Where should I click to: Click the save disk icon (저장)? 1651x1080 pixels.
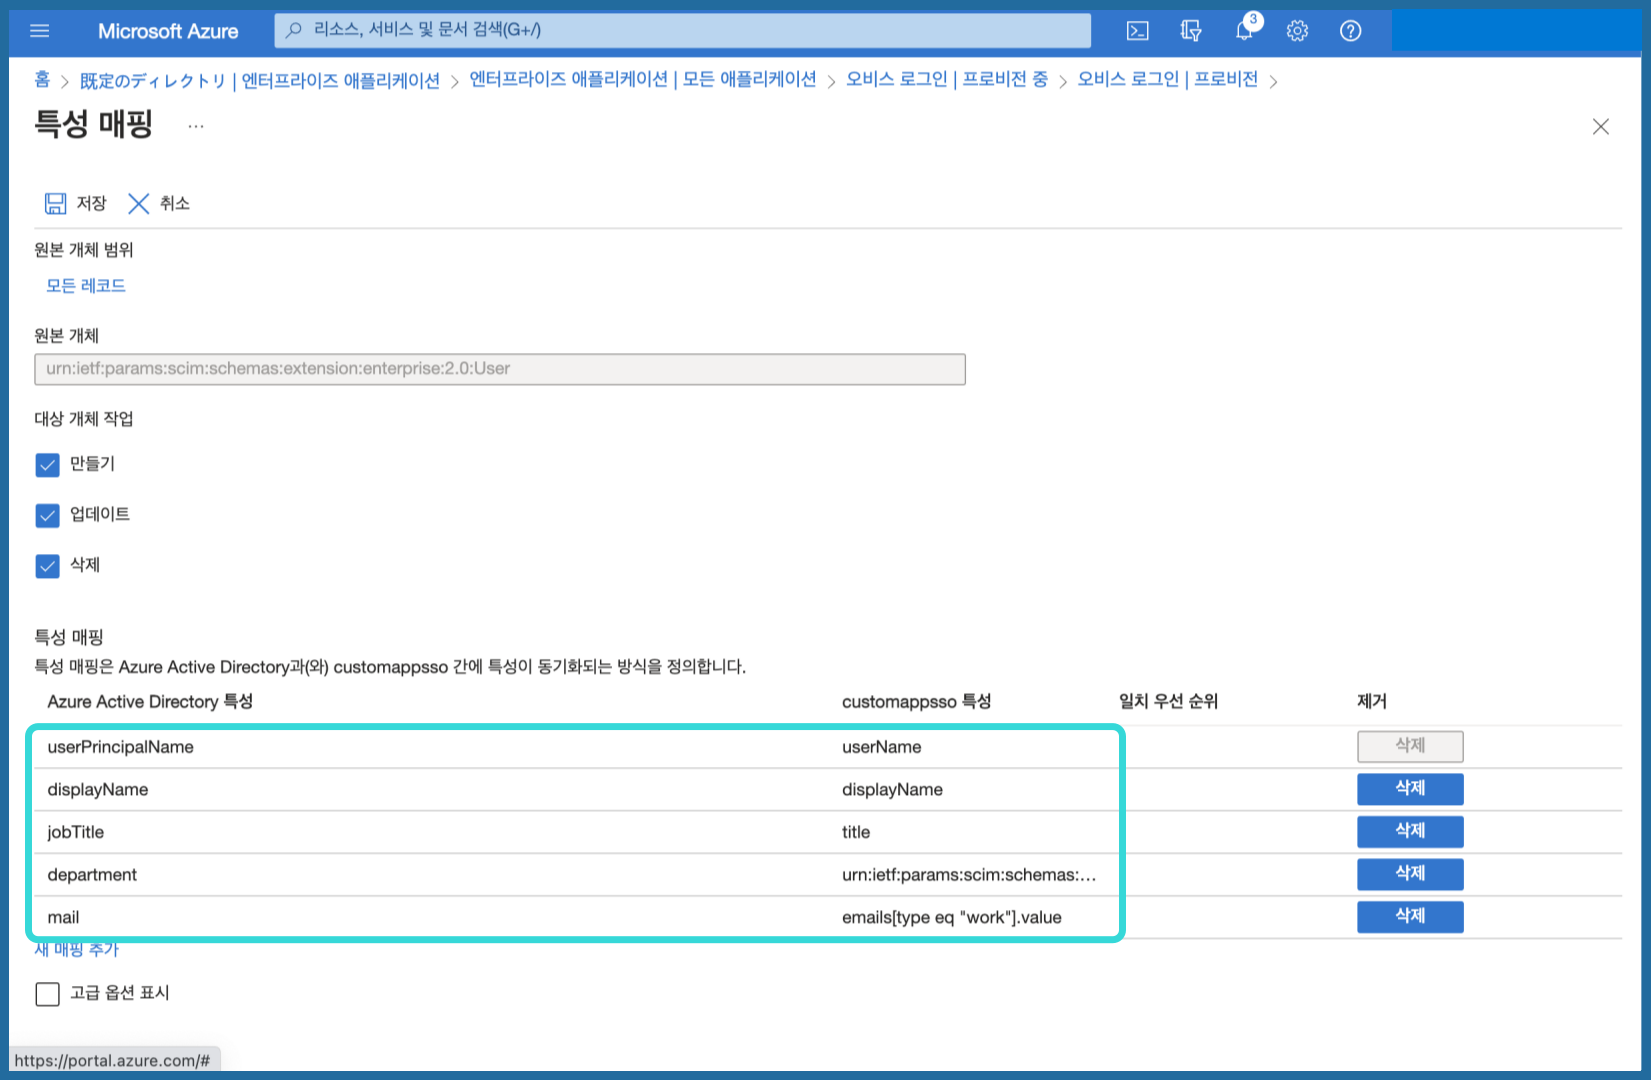click(x=55, y=204)
